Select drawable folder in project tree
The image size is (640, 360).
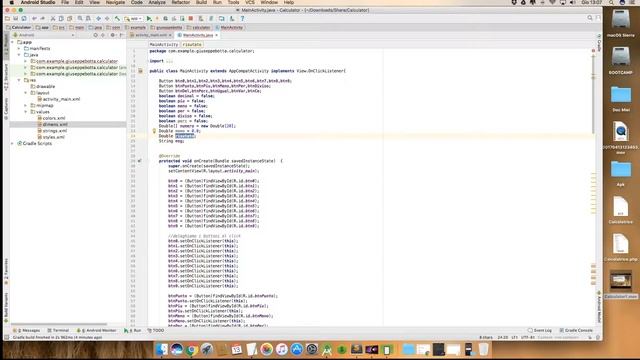[x=43, y=87]
